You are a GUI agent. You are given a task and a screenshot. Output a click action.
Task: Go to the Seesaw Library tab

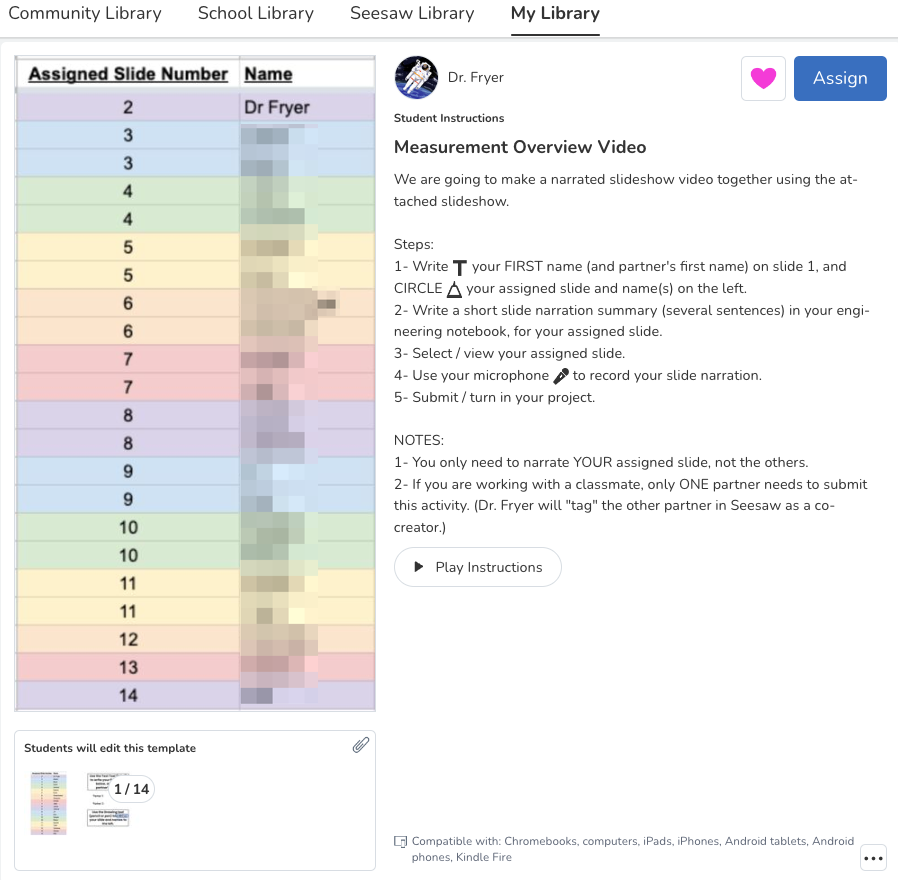(x=412, y=14)
